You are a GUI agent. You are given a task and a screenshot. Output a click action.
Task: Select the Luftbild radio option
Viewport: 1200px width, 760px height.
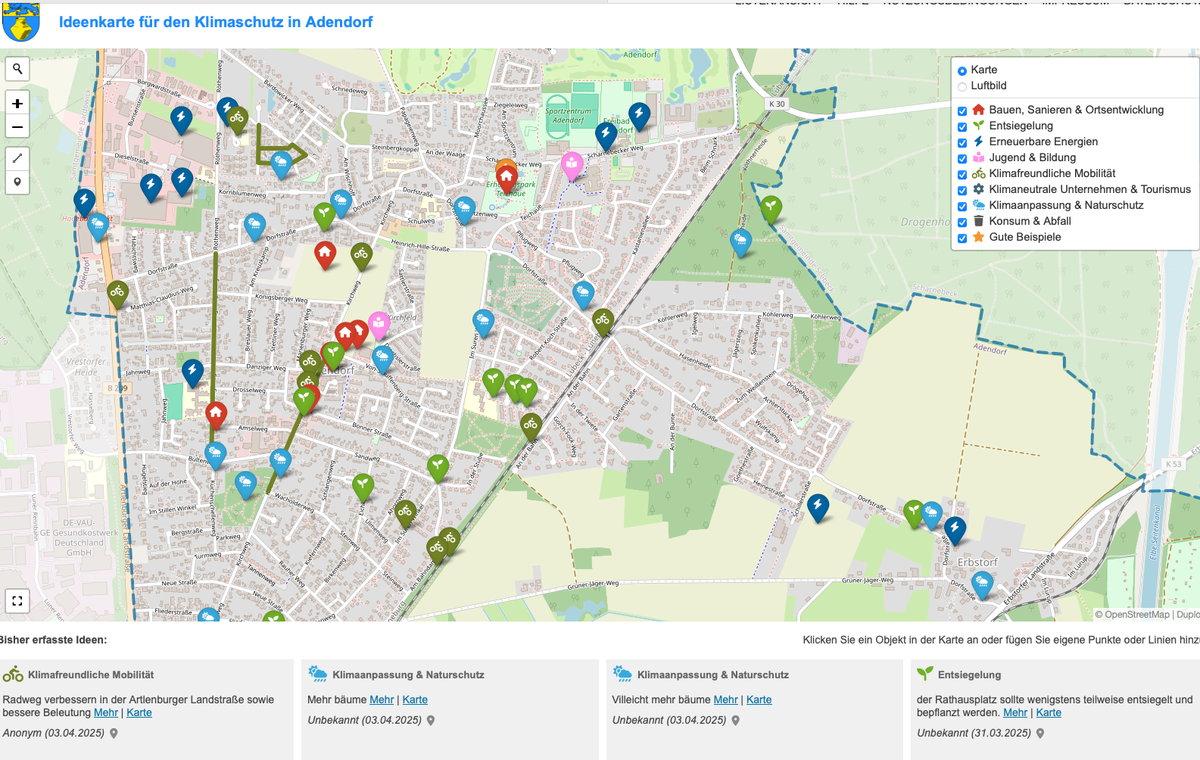point(962,87)
